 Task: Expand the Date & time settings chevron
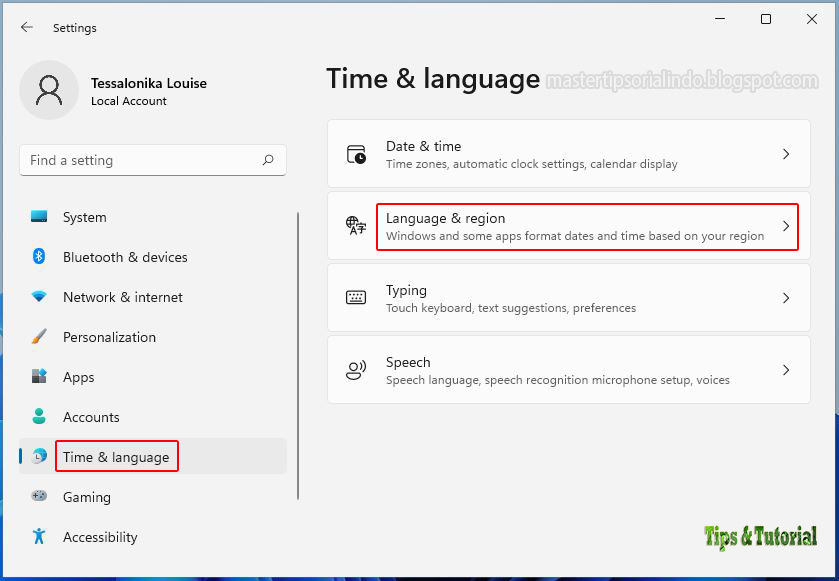coord(786,153)
